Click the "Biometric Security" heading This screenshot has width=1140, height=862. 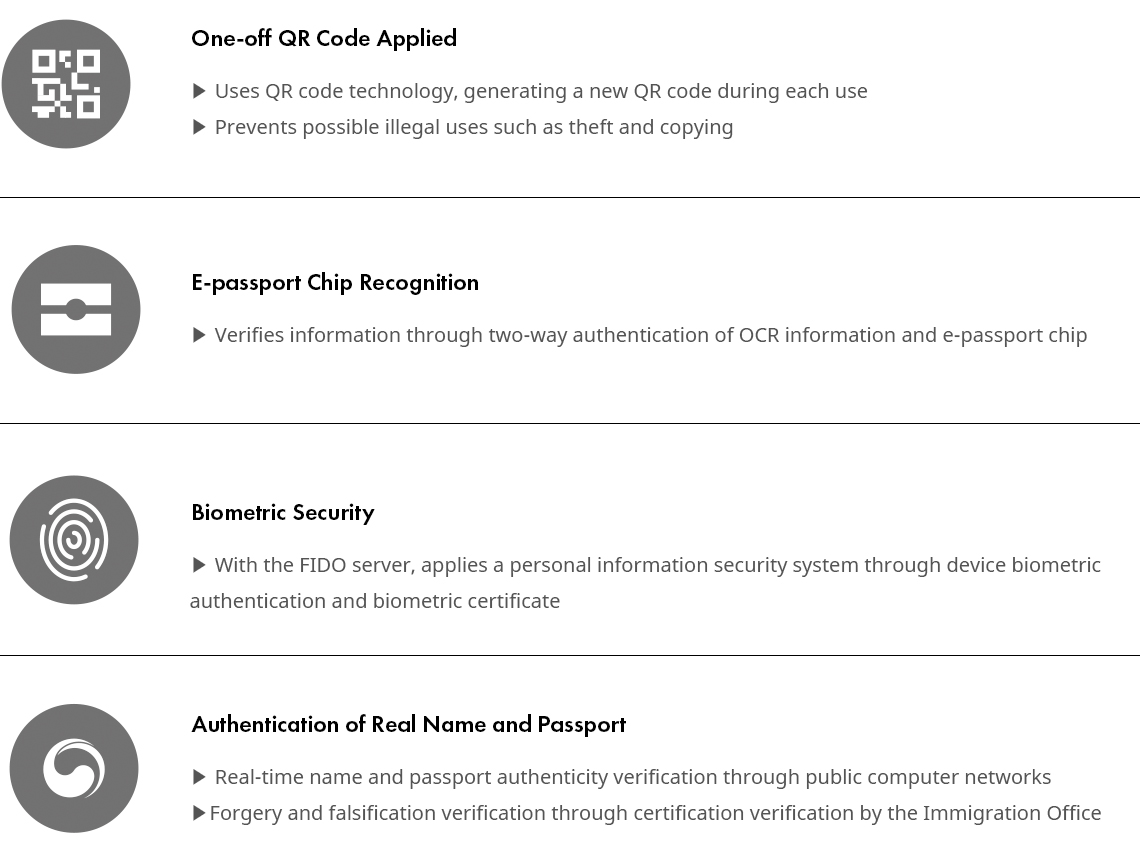[283, 512]
